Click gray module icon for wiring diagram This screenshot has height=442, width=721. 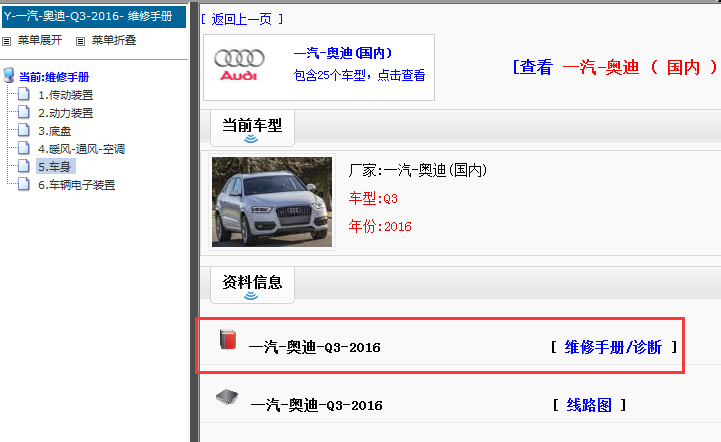[x=227, y=397]
